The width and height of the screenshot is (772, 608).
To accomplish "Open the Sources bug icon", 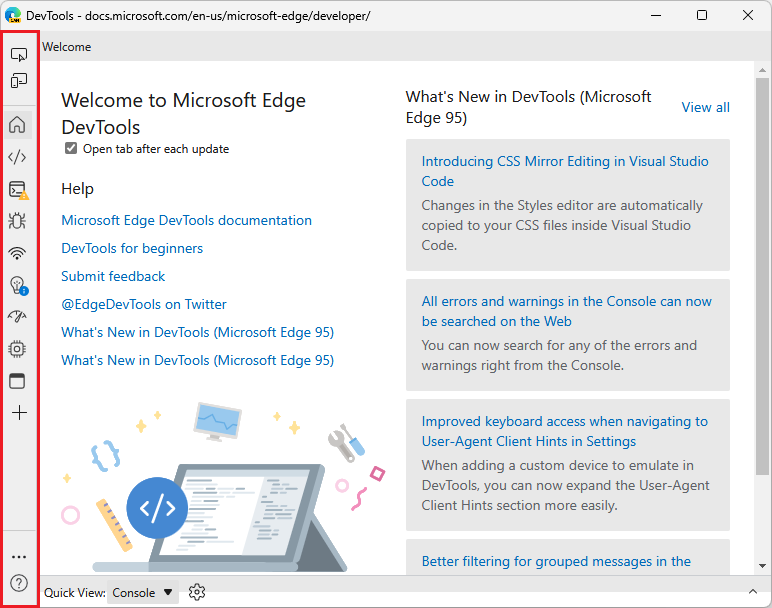I will (18, 221).
